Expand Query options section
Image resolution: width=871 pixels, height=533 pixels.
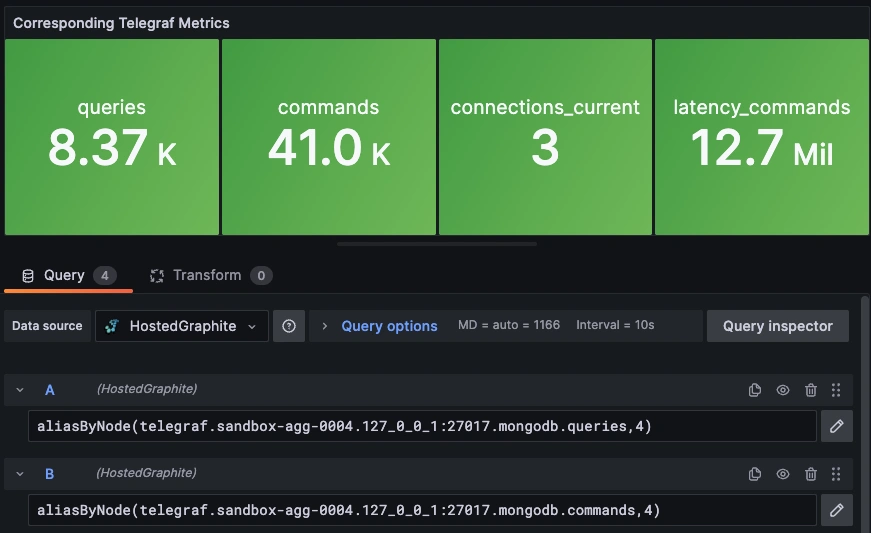[x=324, y=326]
